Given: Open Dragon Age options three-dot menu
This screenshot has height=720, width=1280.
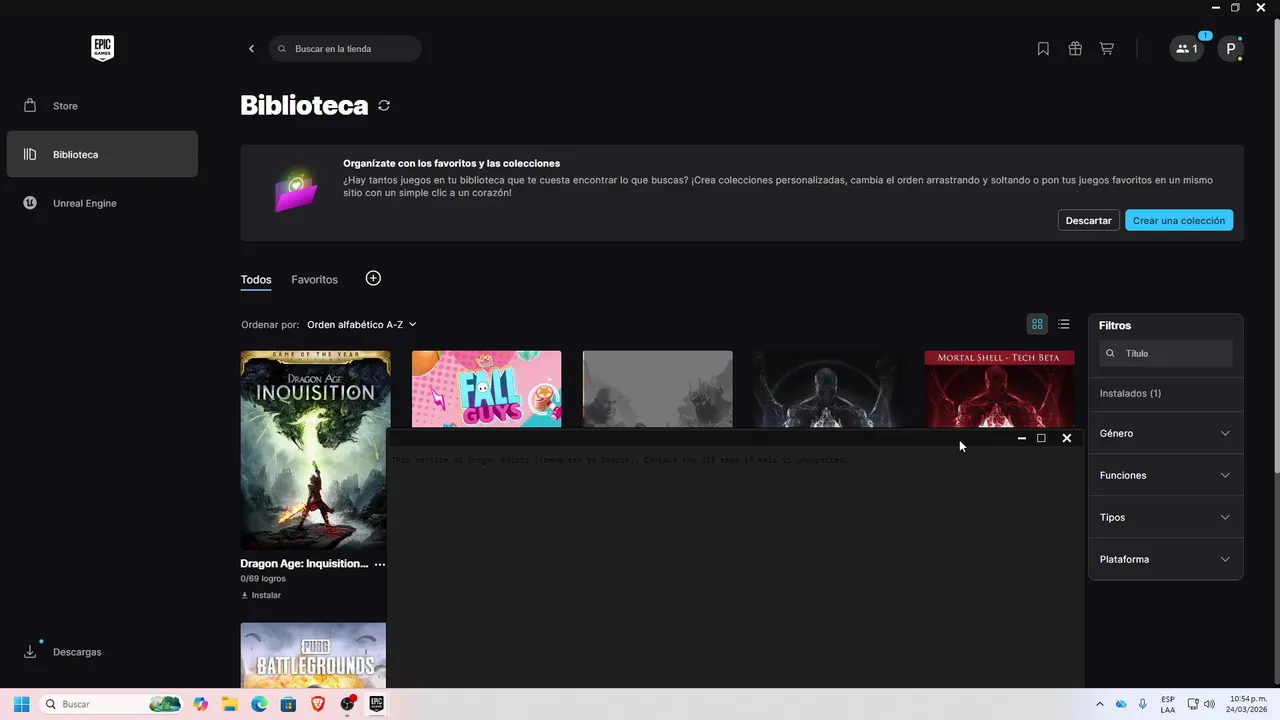Looking at the screenshot, I should pos(379,565).
